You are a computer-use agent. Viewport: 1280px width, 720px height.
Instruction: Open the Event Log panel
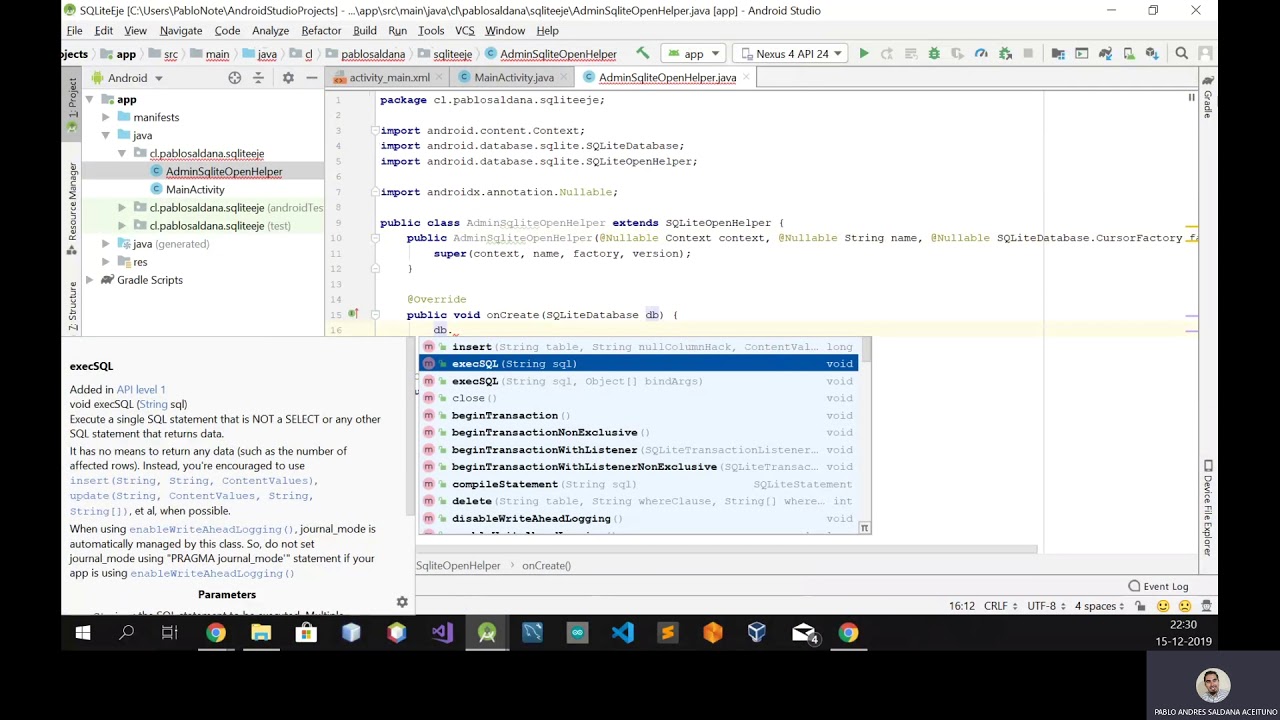(x=1158, y=586)
